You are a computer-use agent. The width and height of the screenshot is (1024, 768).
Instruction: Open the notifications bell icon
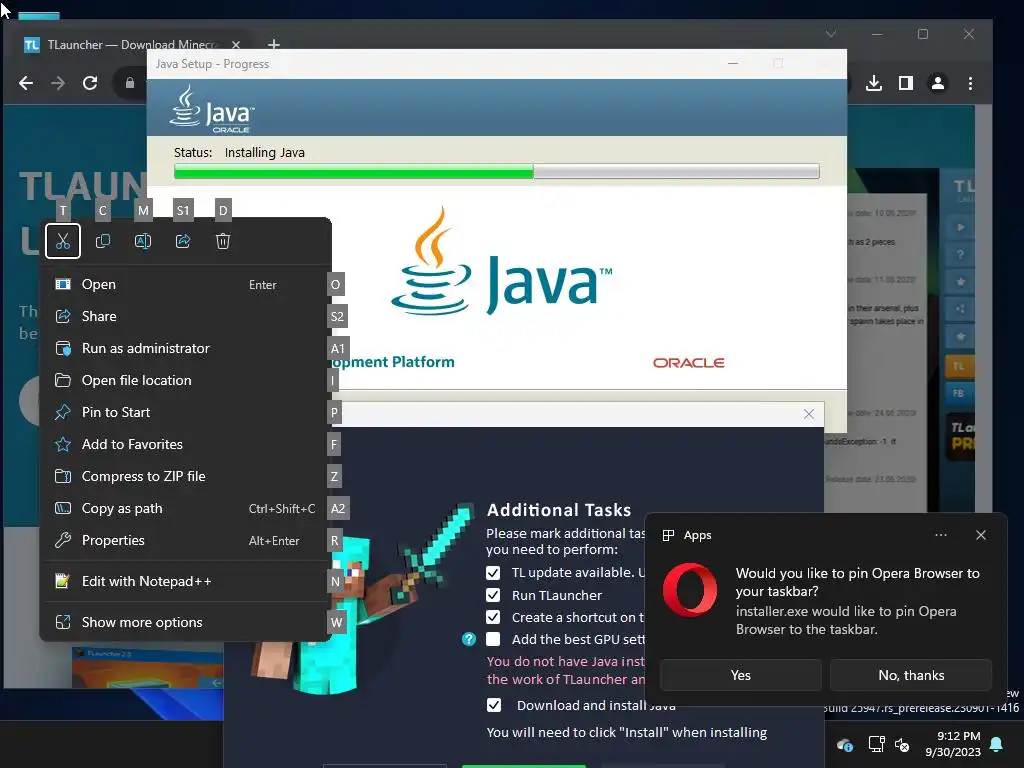(997, 744)
